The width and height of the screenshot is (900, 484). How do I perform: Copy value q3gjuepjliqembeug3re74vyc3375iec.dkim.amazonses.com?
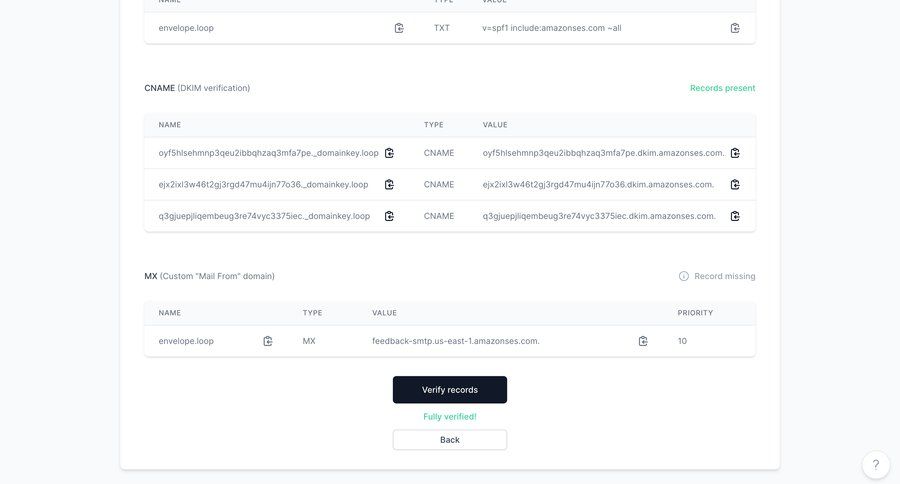(x=735, y=216)
